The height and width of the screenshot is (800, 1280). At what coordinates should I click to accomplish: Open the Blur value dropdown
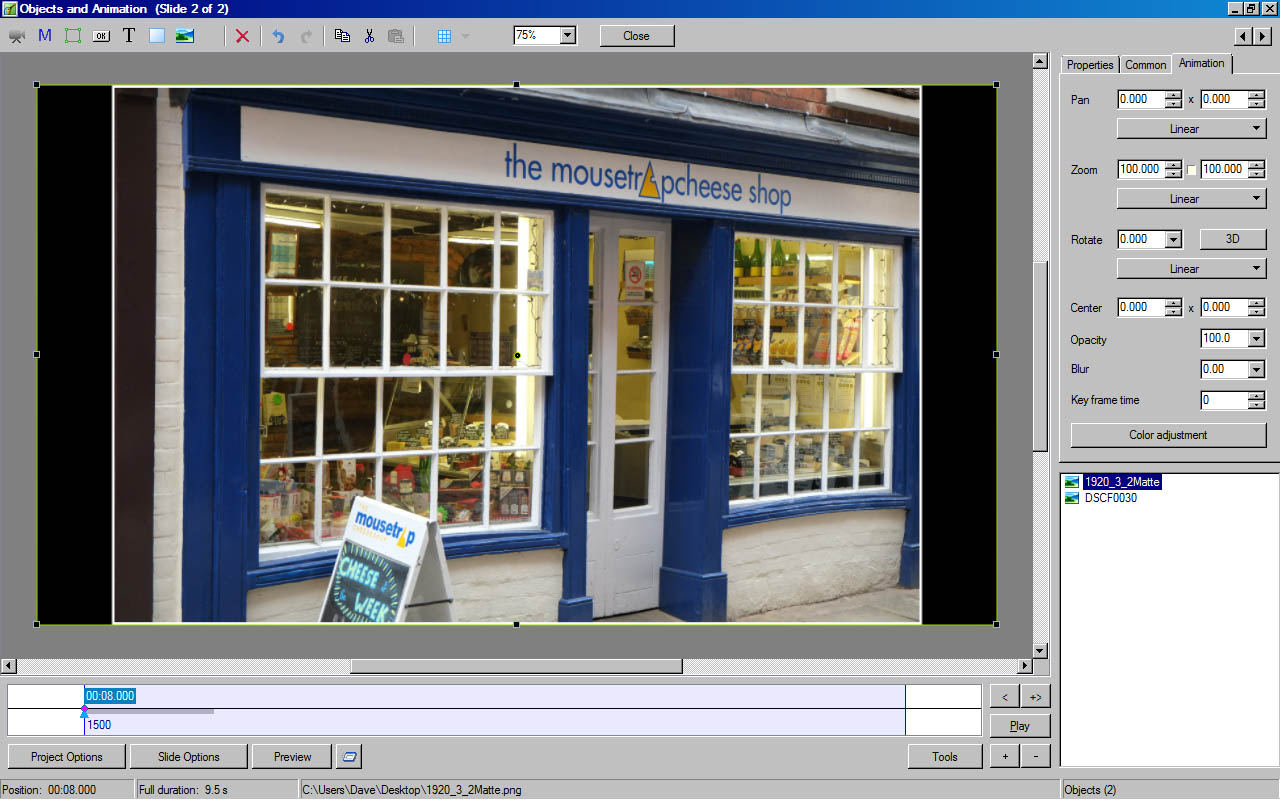[1257, 369]
